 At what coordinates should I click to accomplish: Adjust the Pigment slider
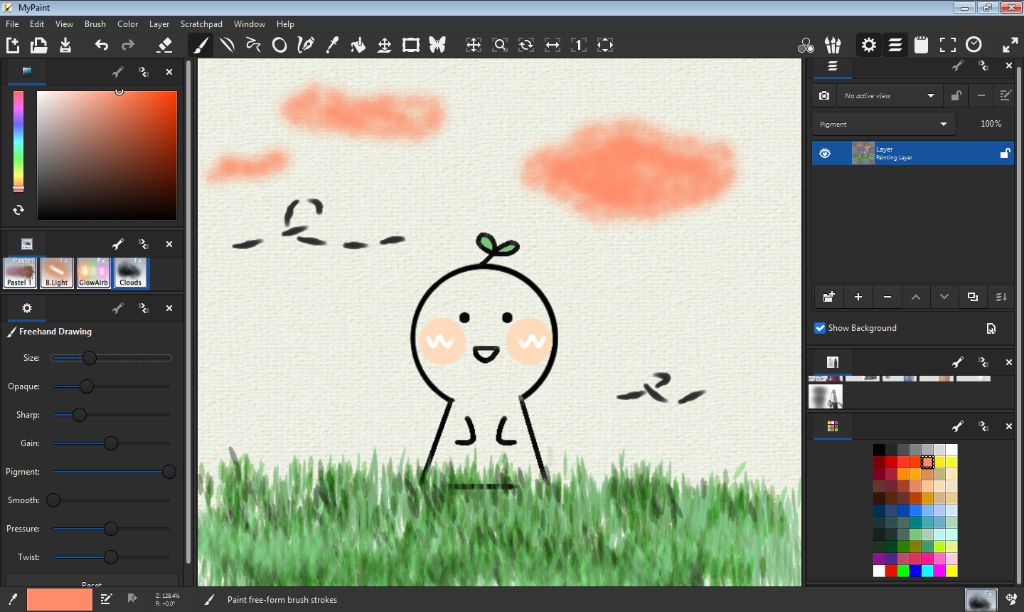pos(112,472)
